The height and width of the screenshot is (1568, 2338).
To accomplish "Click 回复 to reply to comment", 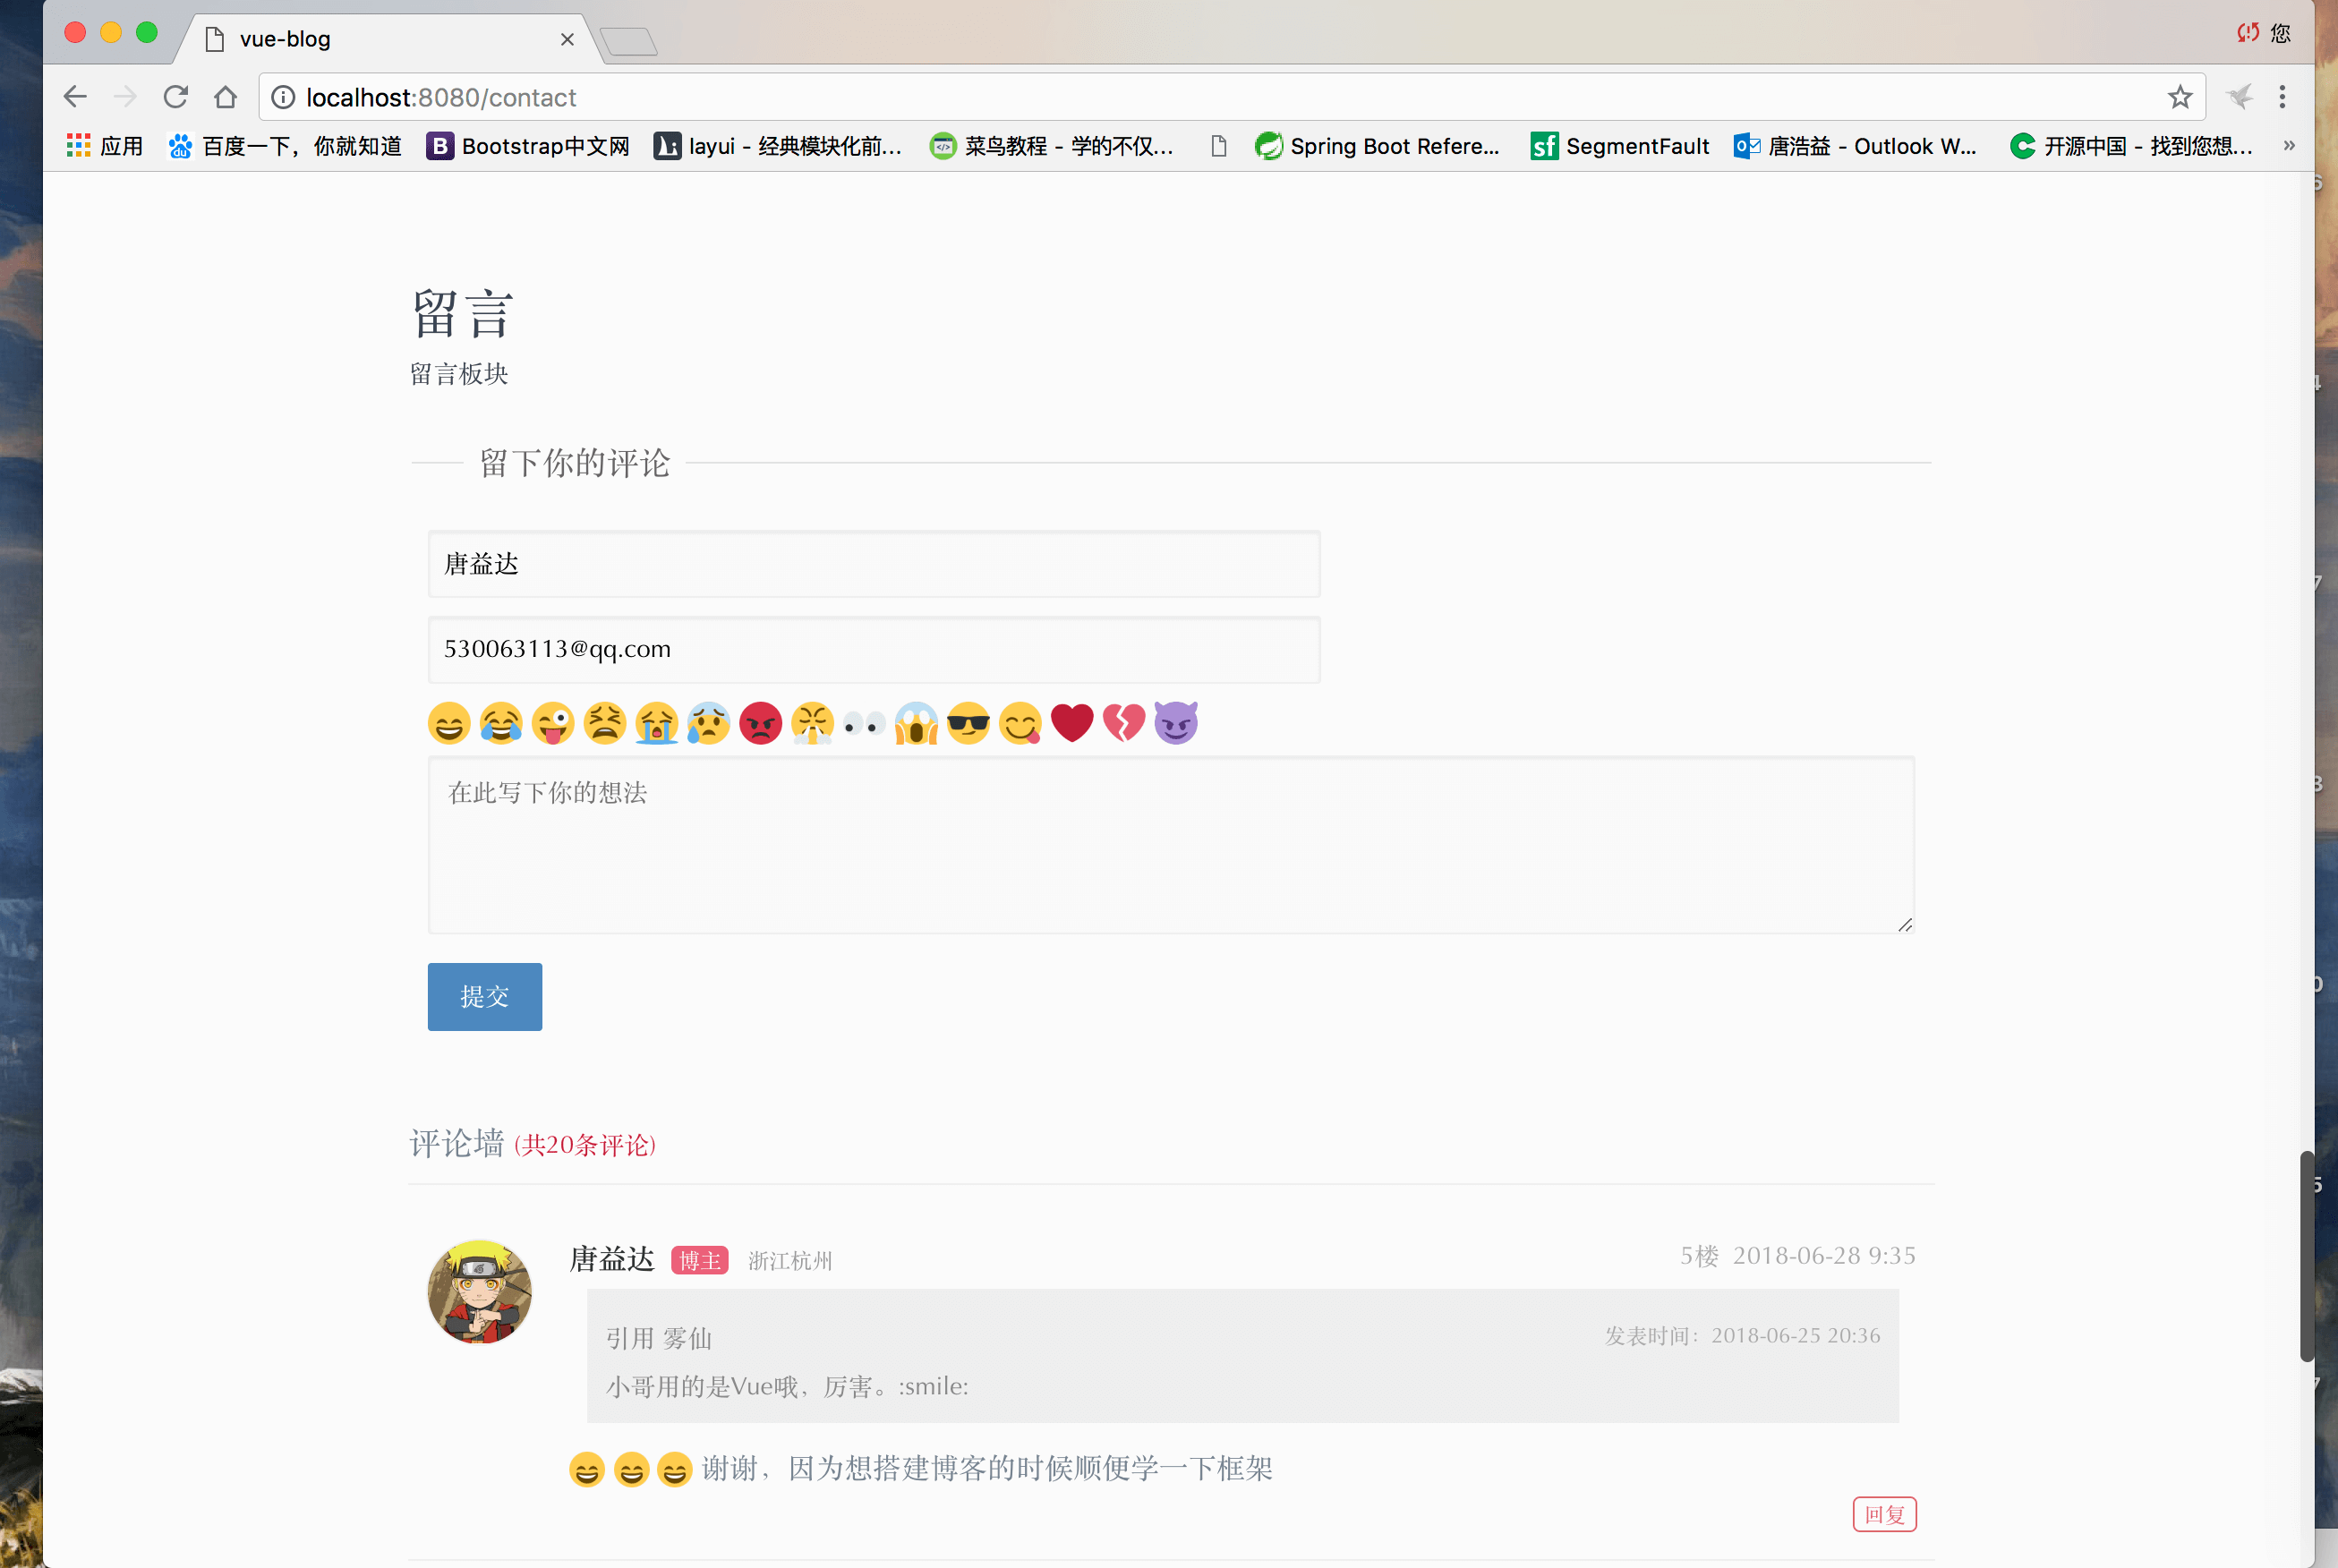I will tap(1884, 1514).
